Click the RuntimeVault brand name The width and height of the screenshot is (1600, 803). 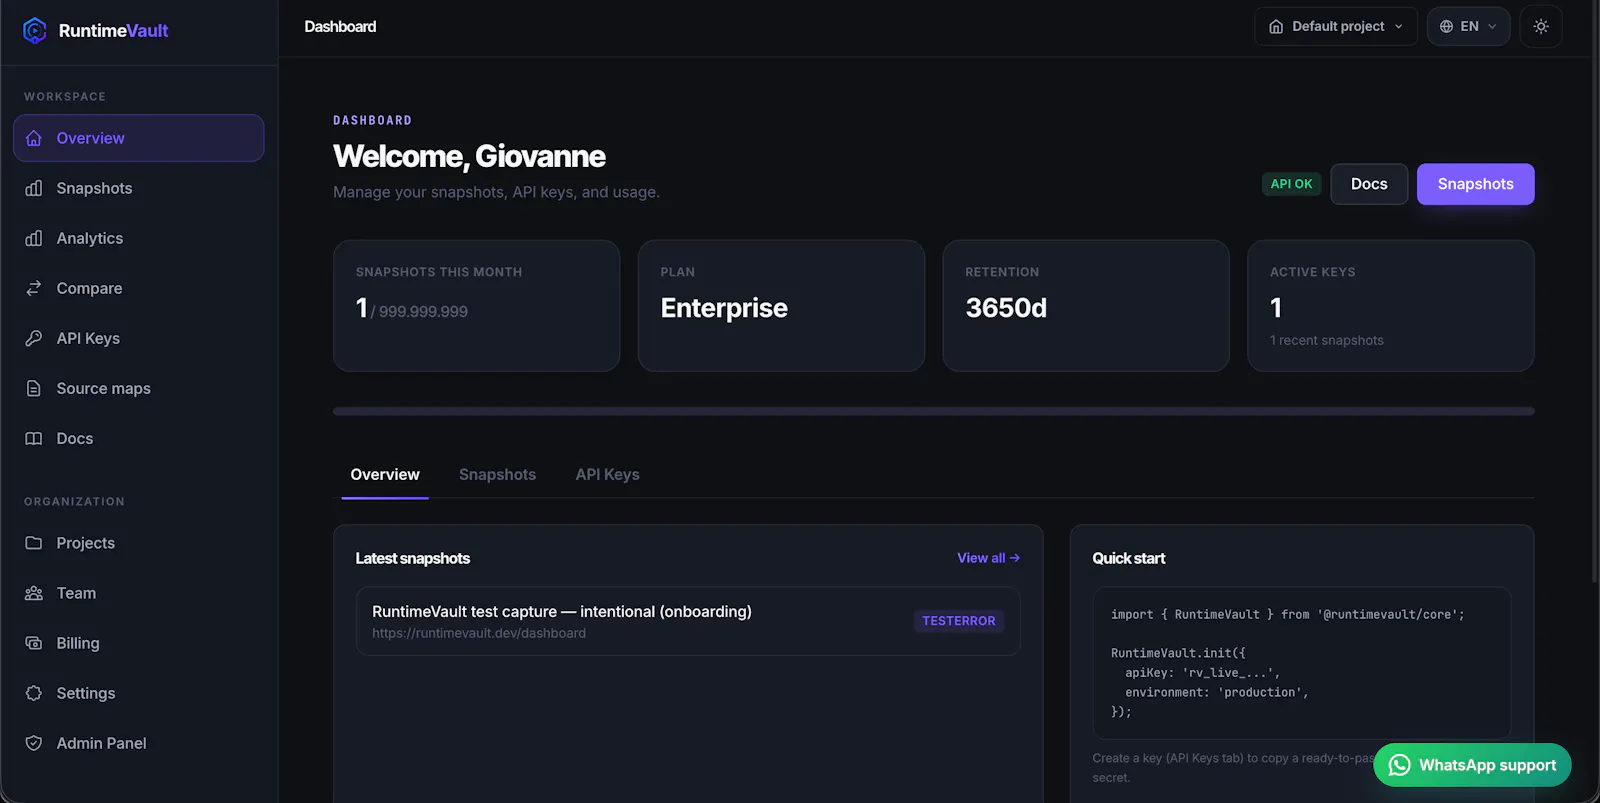pyautogui.click(x=113, y=31)
